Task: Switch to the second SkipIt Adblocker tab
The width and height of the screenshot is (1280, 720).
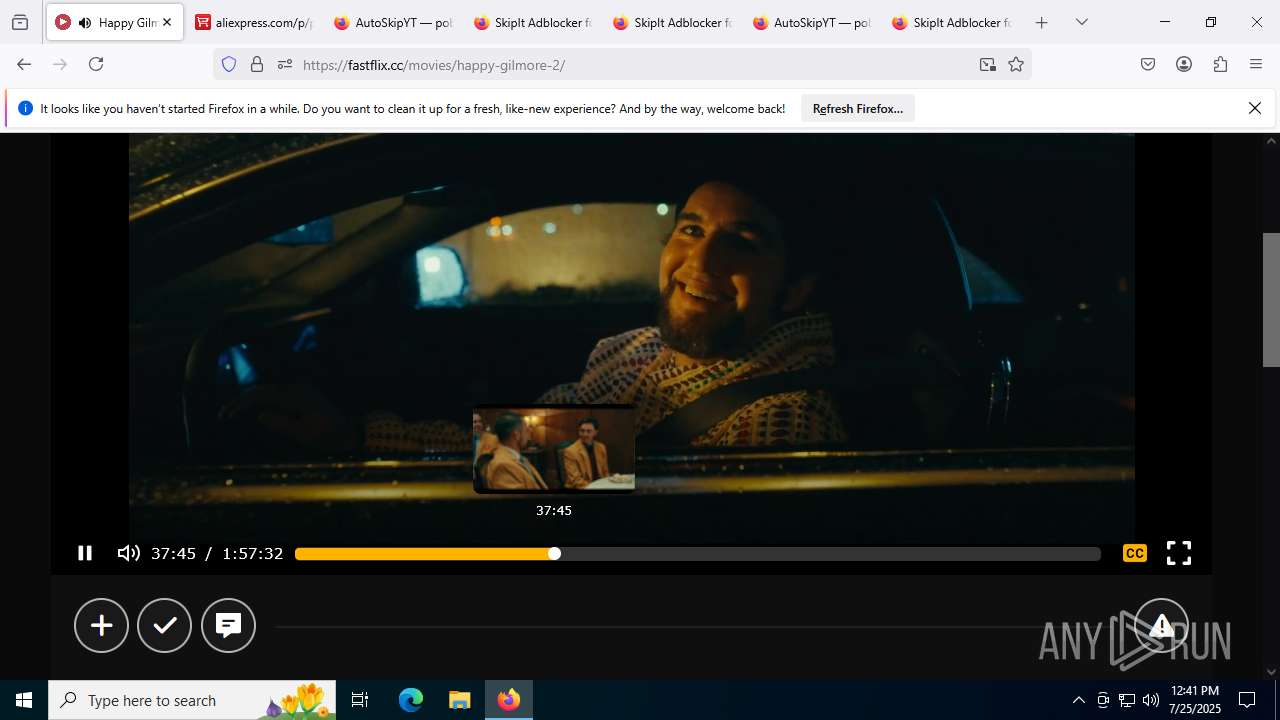Action: pyautogui.click(x=672, y=22)
